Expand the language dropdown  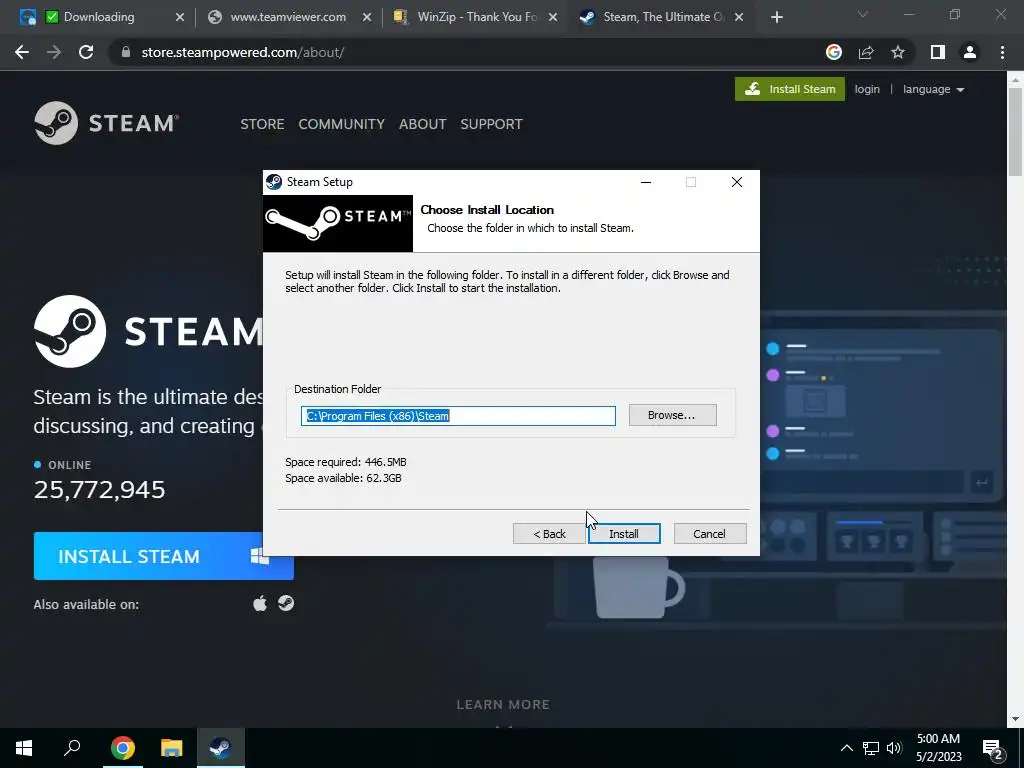(x=933, y=89)
